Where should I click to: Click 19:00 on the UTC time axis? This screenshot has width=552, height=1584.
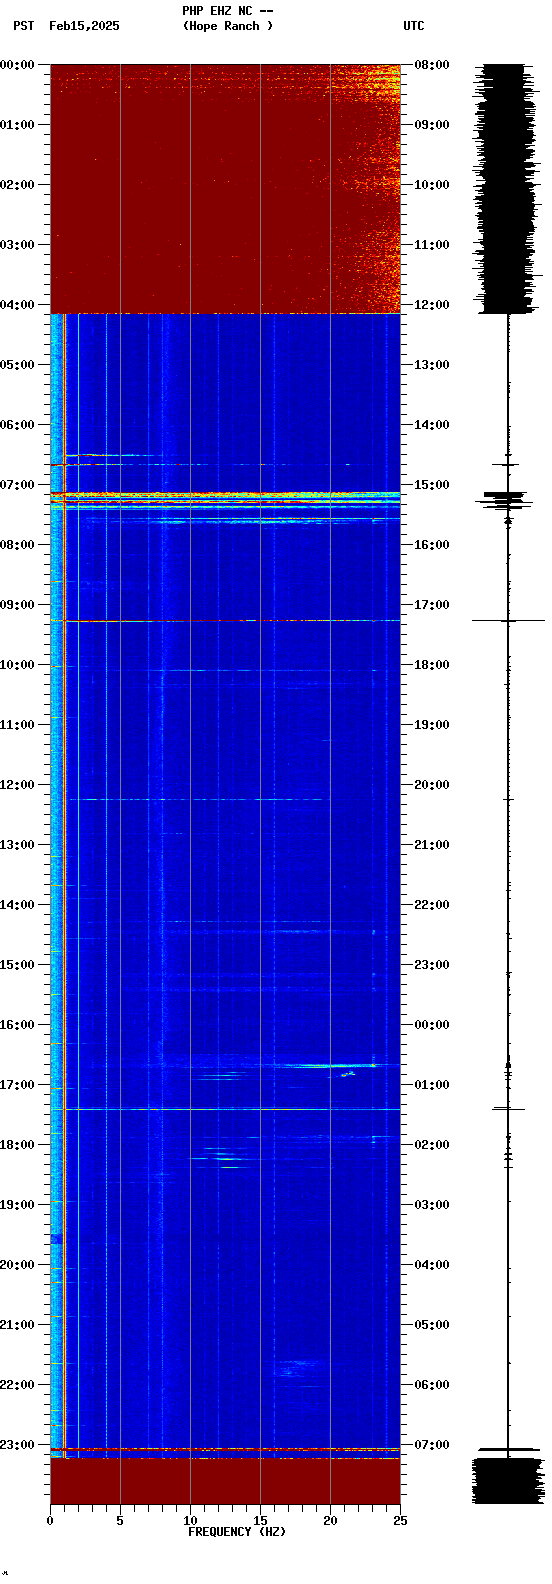[x=432, y=724]
